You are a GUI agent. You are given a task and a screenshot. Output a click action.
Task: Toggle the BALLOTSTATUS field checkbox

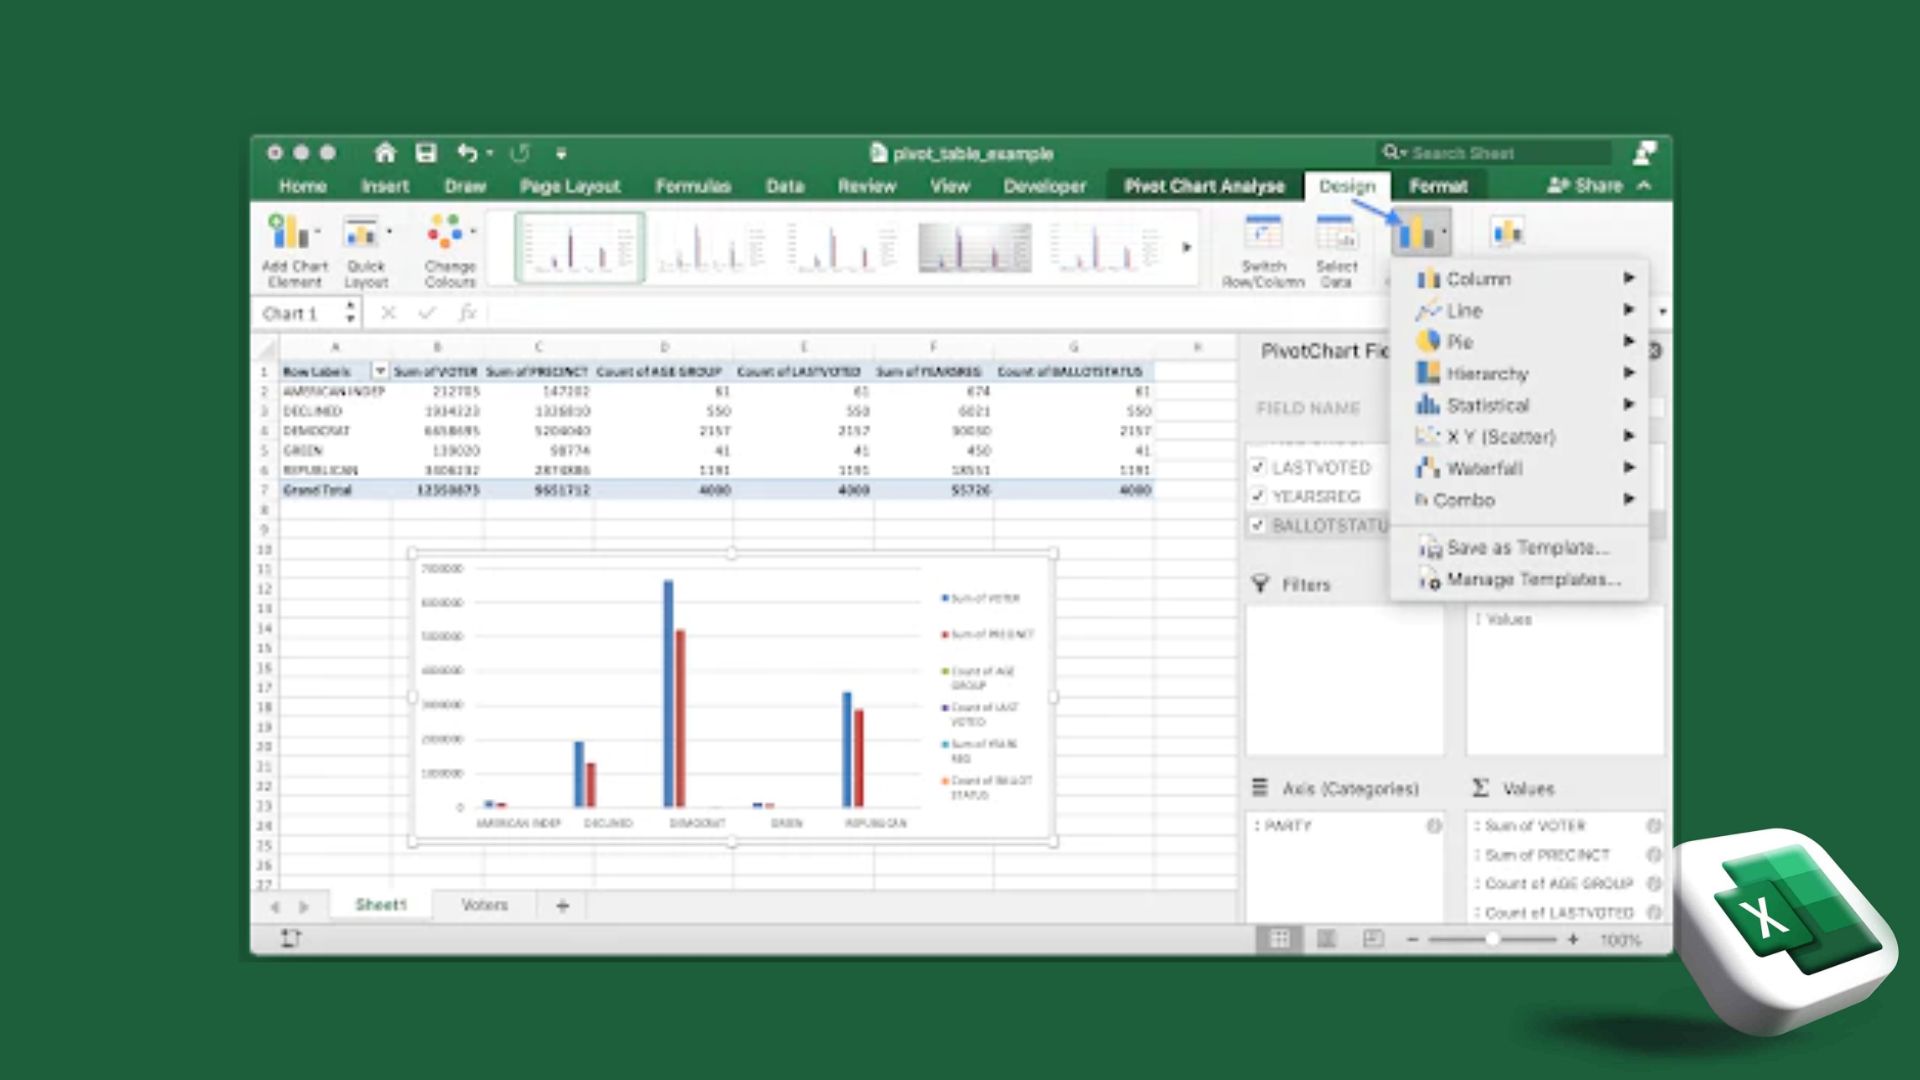point(1258,525)
